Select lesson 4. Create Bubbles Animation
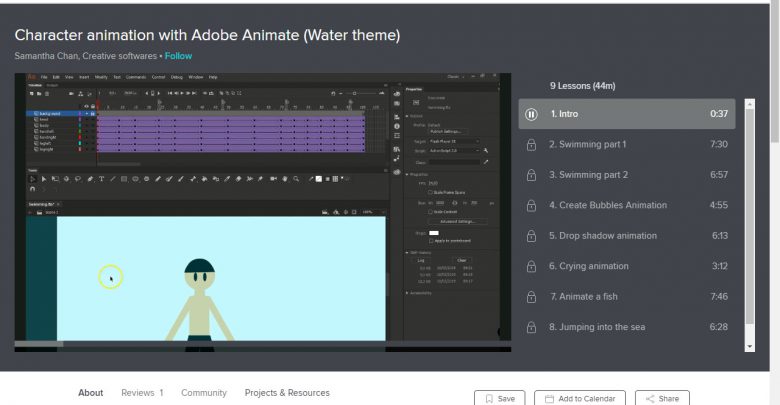 (x=627, y=205)
